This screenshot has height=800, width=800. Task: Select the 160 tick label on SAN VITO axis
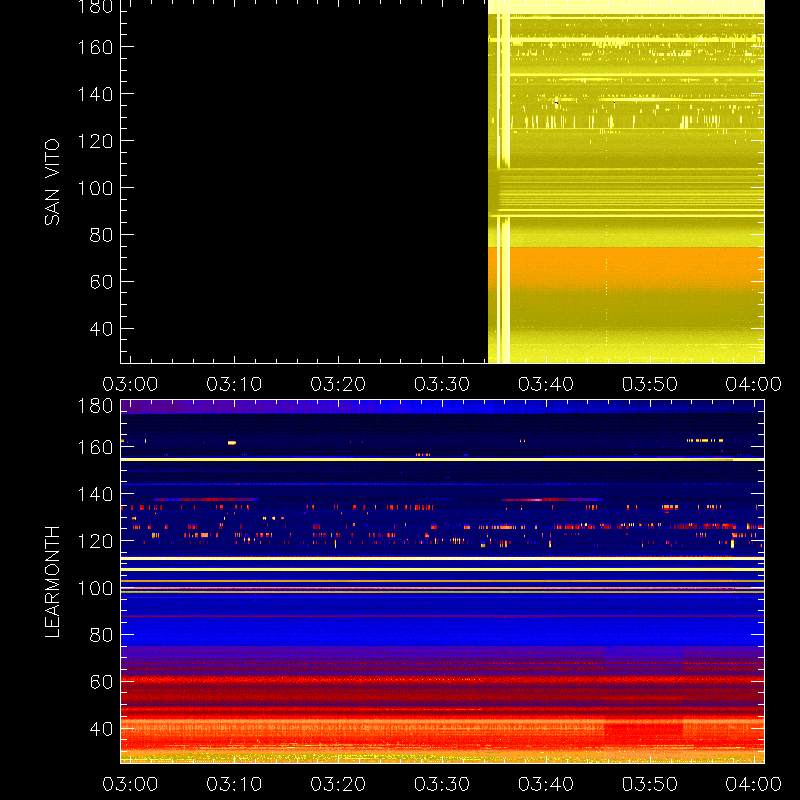[x=95, y=47]
